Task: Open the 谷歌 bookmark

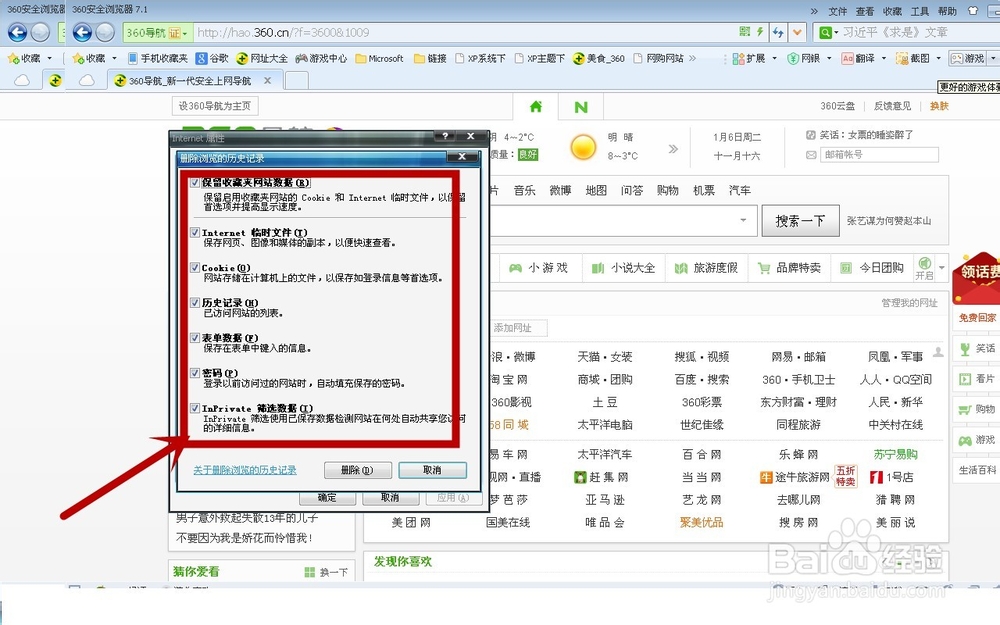Action: tap(212, 58)
